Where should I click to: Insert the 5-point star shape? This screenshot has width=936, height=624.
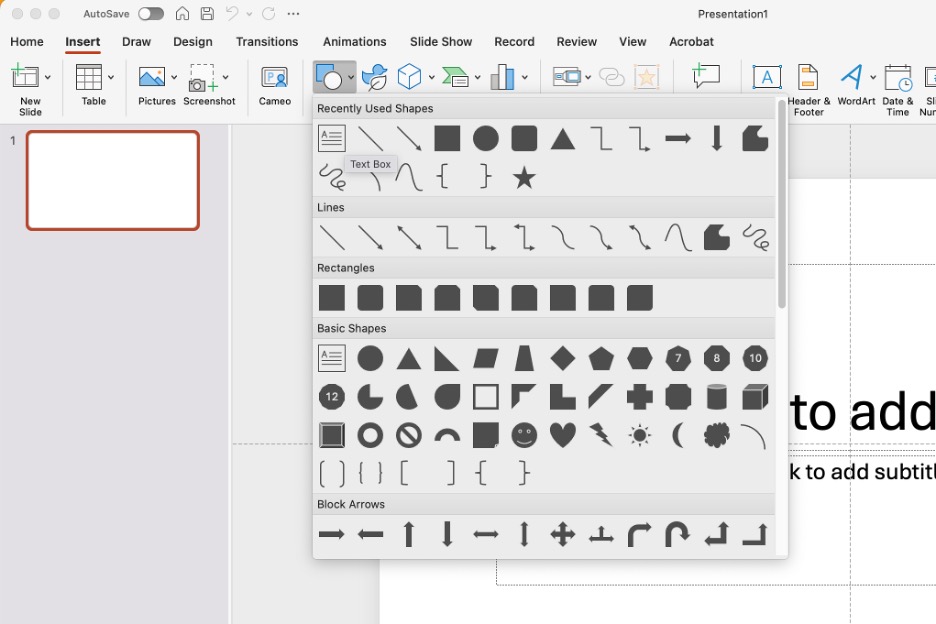(524, 178)
